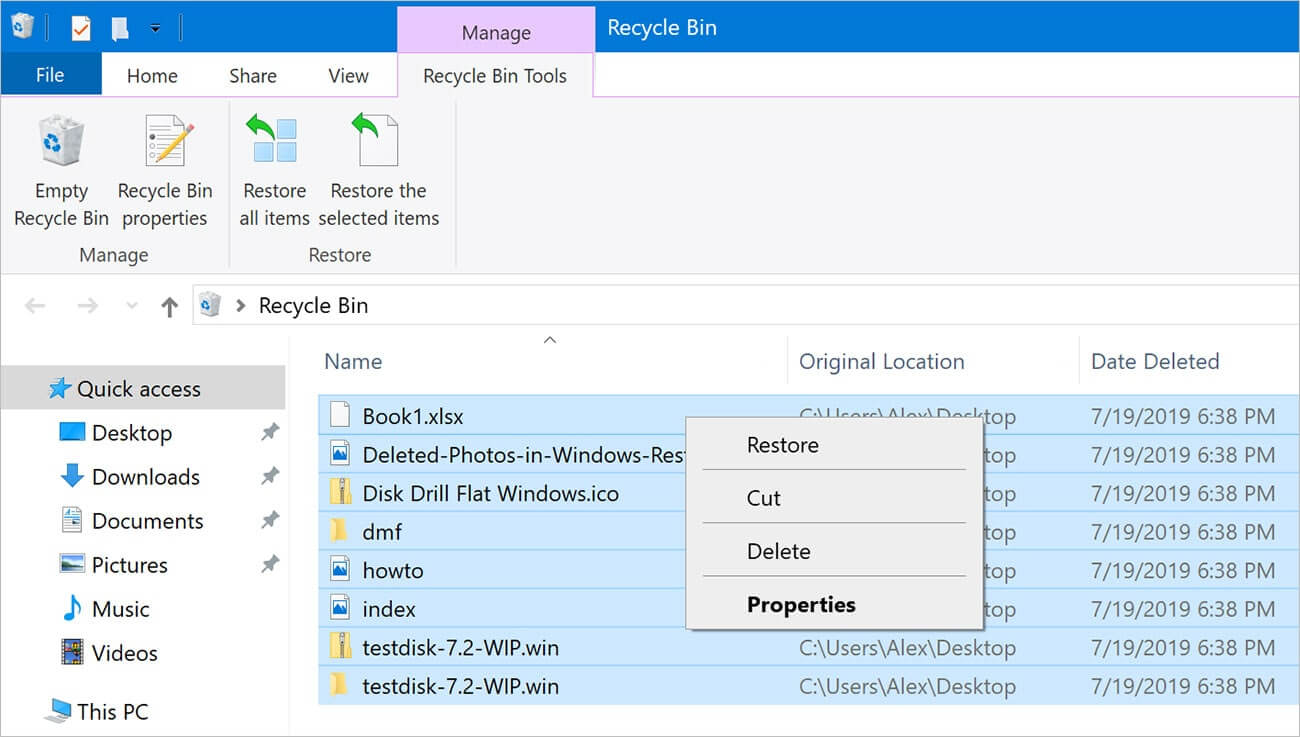
Task: Sort by the Date Deleted column header
Action: [x=1154, y=362]
